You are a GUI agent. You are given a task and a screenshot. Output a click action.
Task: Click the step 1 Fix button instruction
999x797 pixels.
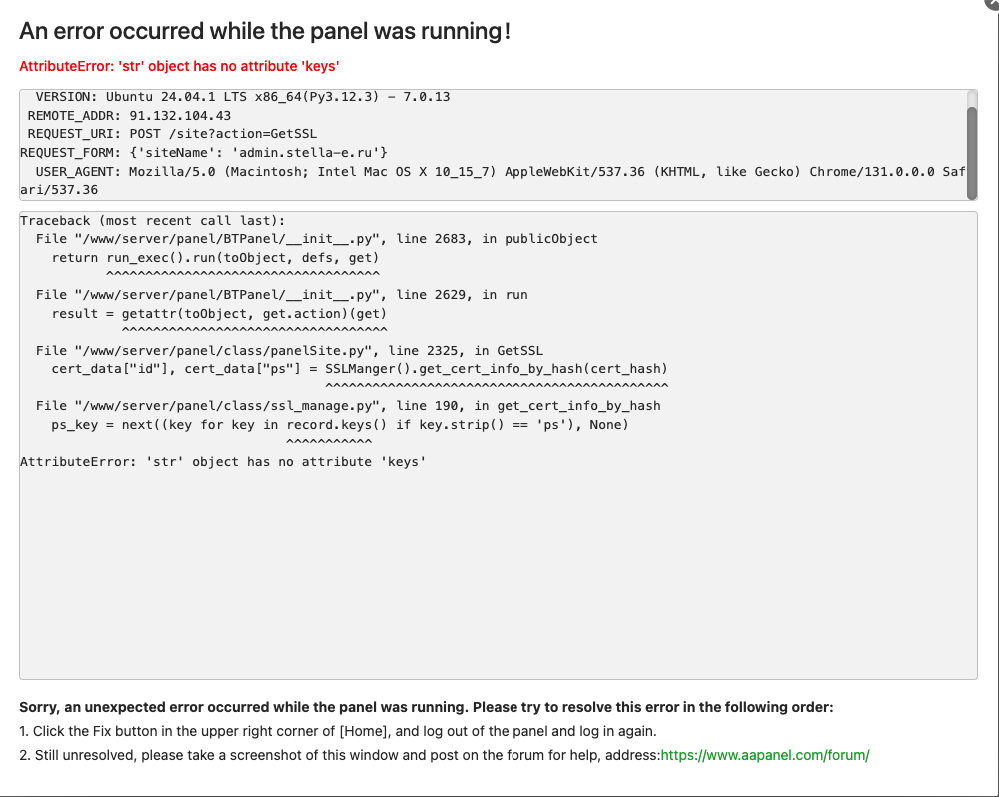[338, 731]
